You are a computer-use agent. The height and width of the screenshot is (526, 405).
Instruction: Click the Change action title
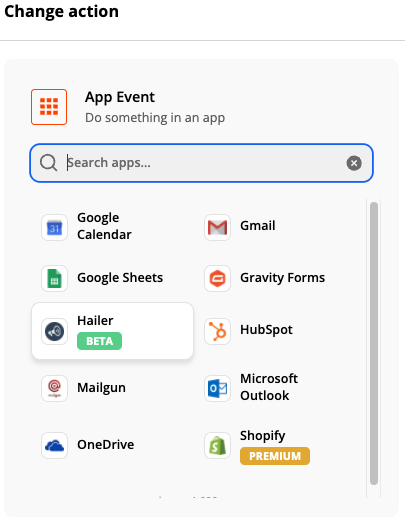click(x=61, y=11)
